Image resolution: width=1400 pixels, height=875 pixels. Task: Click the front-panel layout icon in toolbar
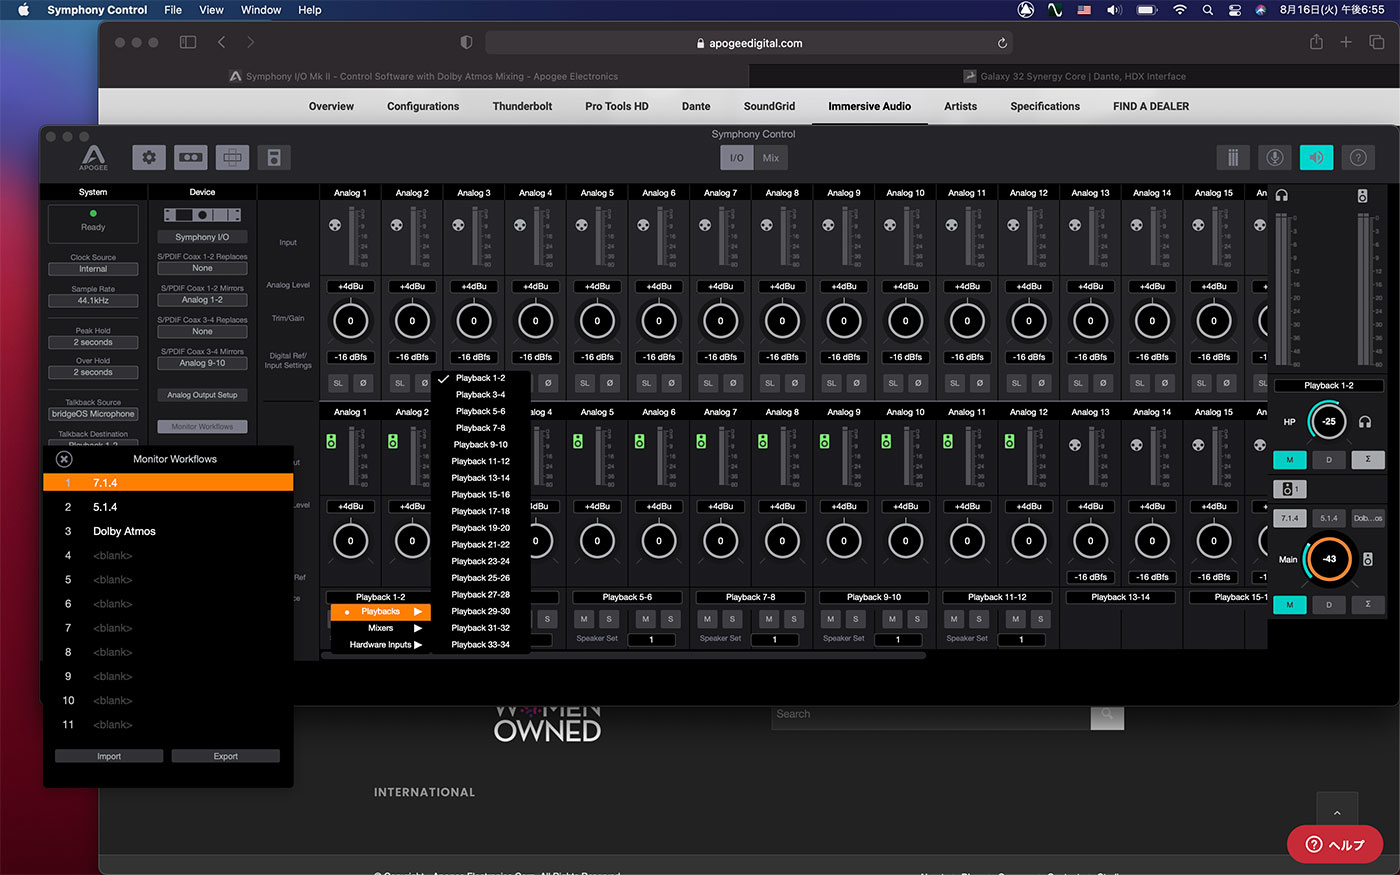pos(232,157)
